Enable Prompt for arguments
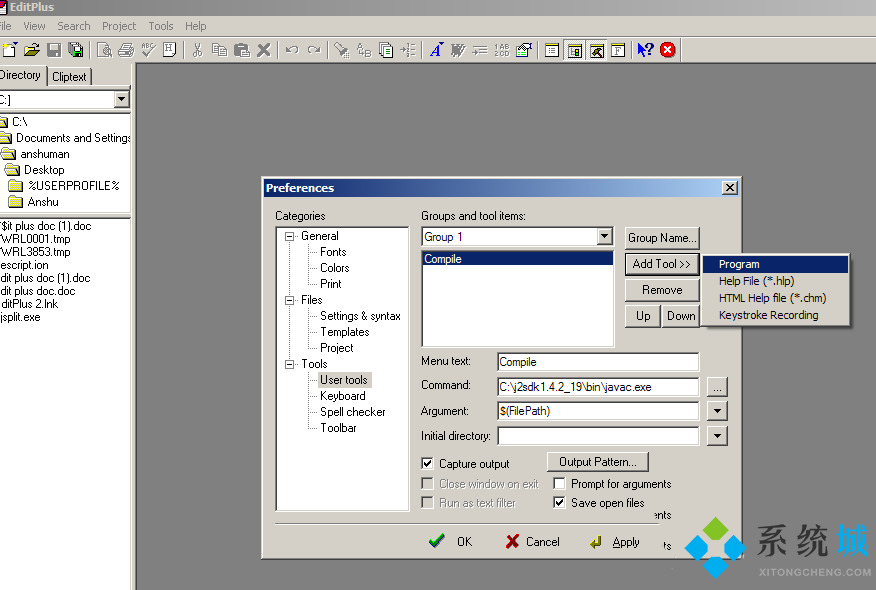This screenshot has width=876, height=590. (560, 483)
